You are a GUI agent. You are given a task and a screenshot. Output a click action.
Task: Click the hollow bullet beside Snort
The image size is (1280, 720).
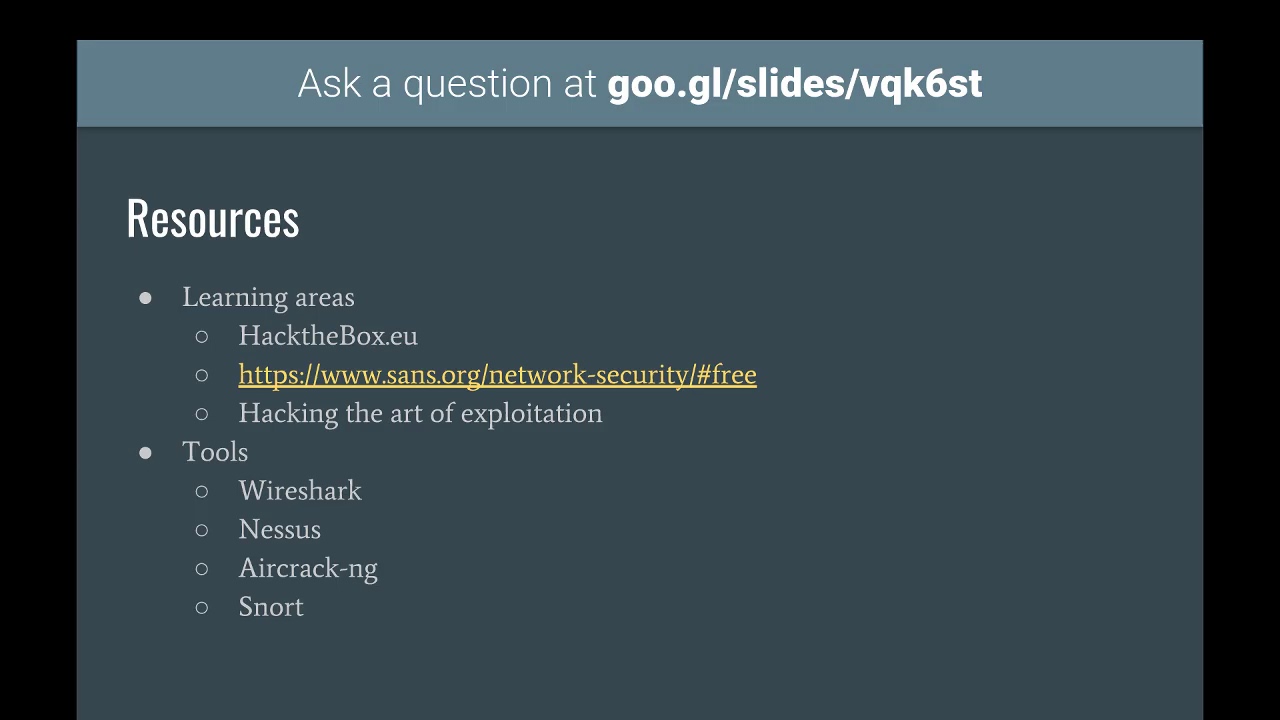pos(202,608)
